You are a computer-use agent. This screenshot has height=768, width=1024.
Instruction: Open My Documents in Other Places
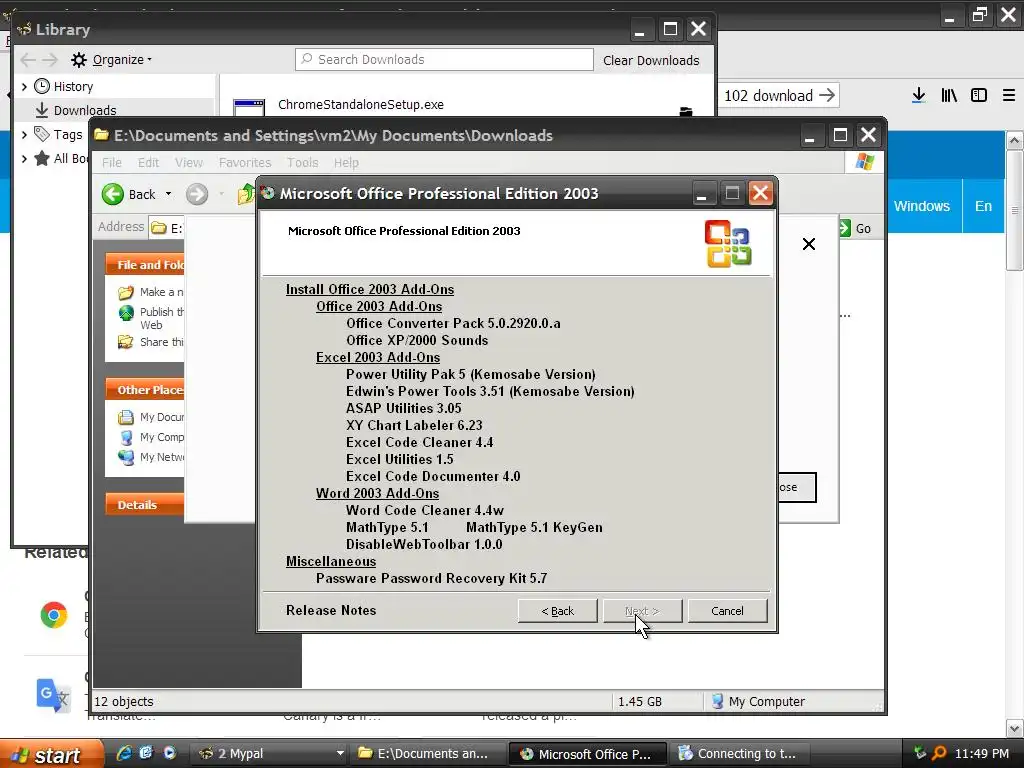[152, 417]
